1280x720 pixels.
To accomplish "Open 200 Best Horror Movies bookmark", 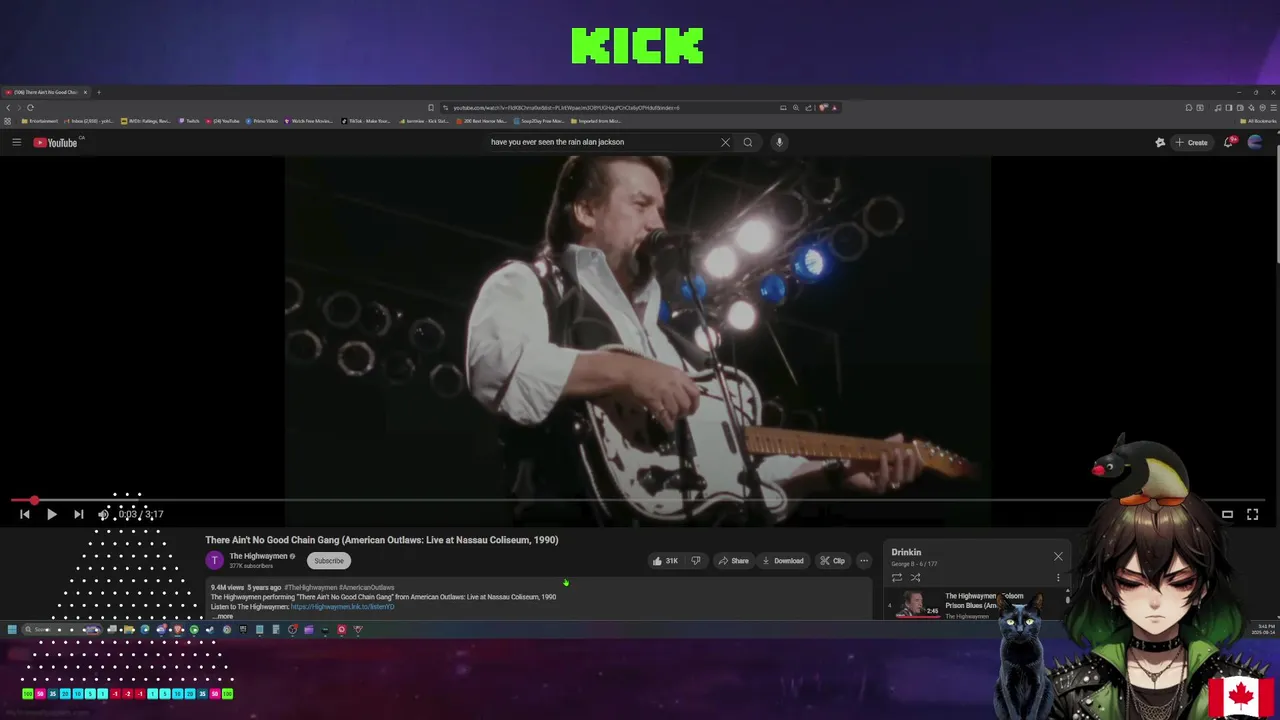I will click(x=482, y=121).
